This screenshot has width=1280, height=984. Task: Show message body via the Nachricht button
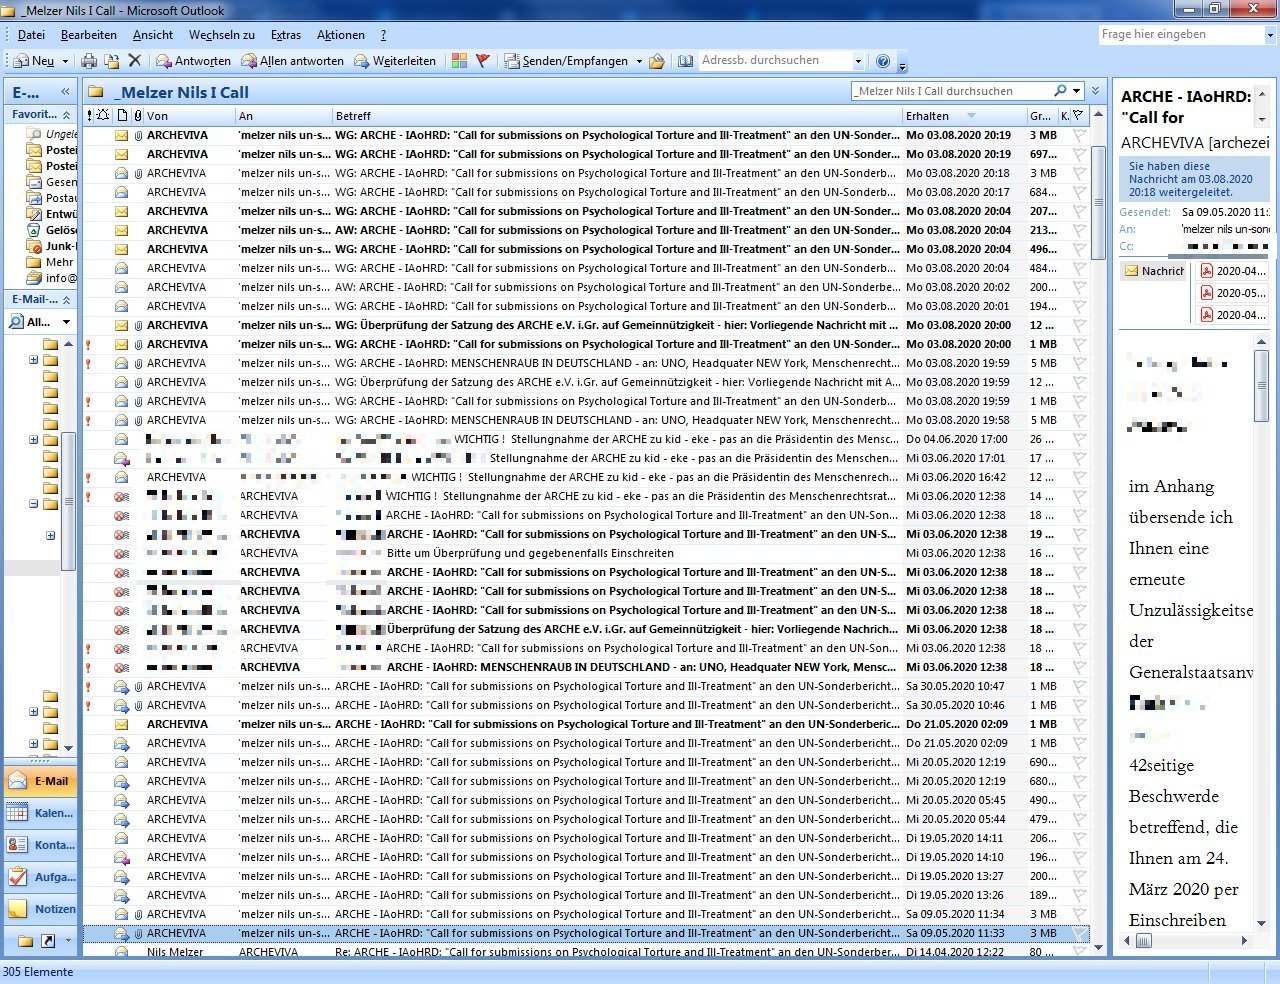click(x=1154, y=271)
